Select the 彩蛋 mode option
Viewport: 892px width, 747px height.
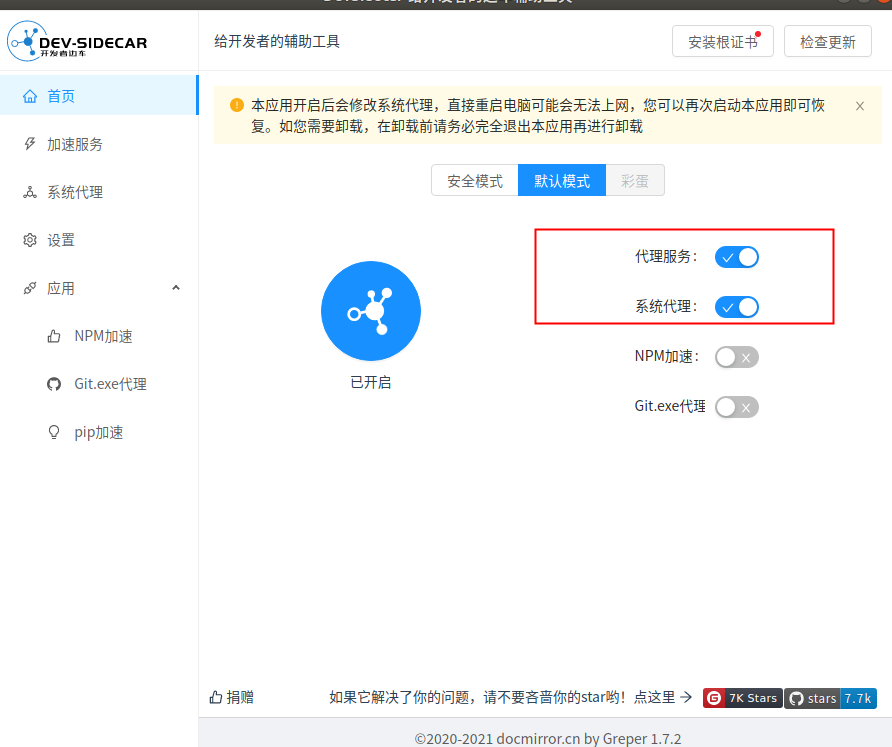click(x=635, y=180)
